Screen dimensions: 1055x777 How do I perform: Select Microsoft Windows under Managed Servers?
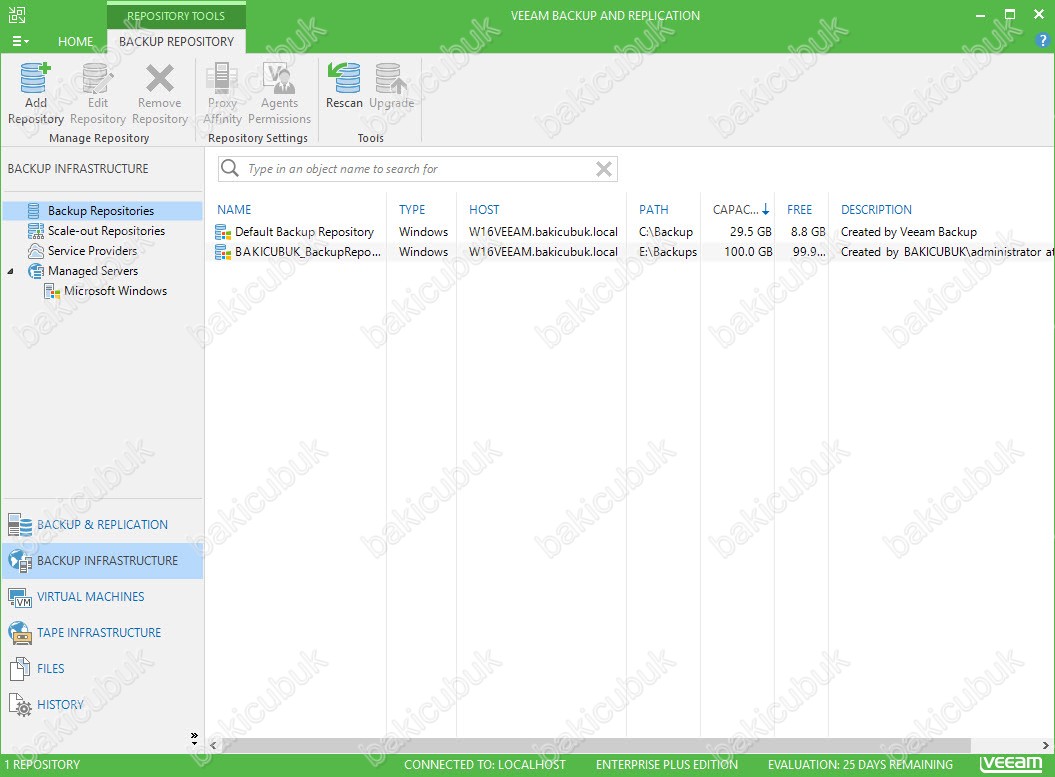[x=116, y=291]
